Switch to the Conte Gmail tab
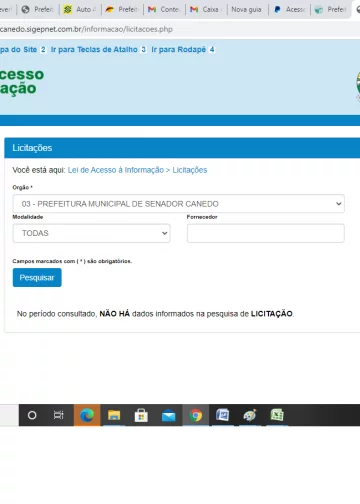Viewport: 360px width, 504px height. point(164,9)
